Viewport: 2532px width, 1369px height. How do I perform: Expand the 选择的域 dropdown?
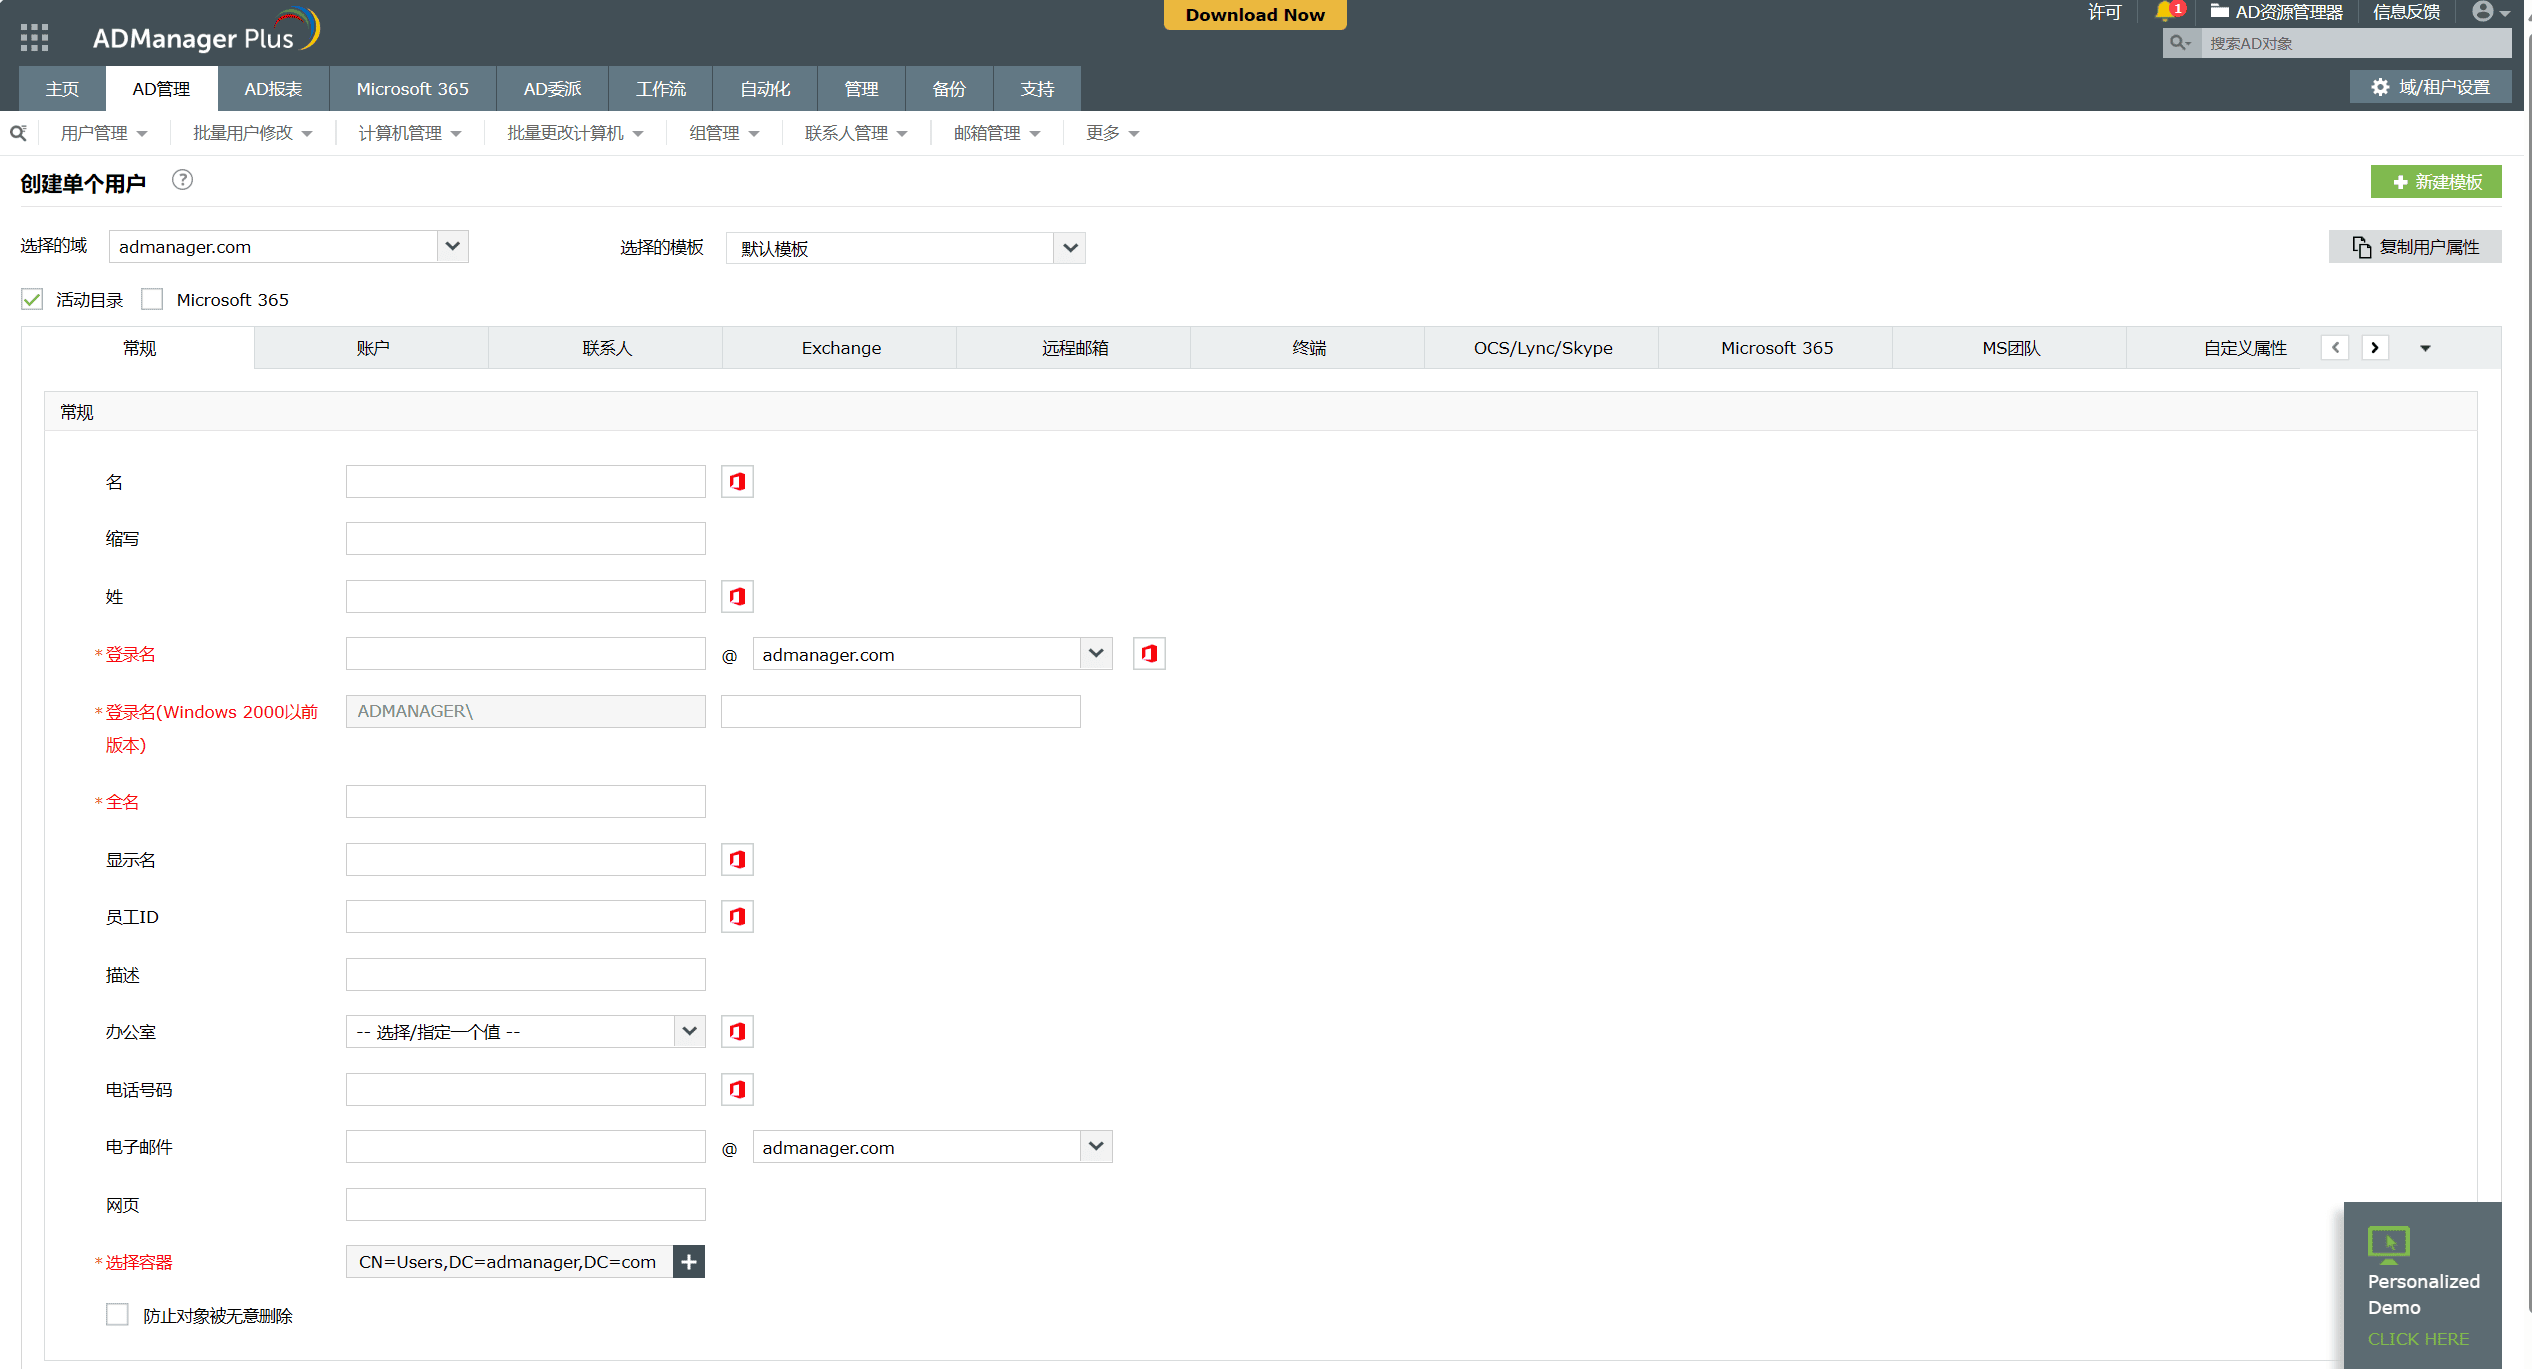click(452, 247)
